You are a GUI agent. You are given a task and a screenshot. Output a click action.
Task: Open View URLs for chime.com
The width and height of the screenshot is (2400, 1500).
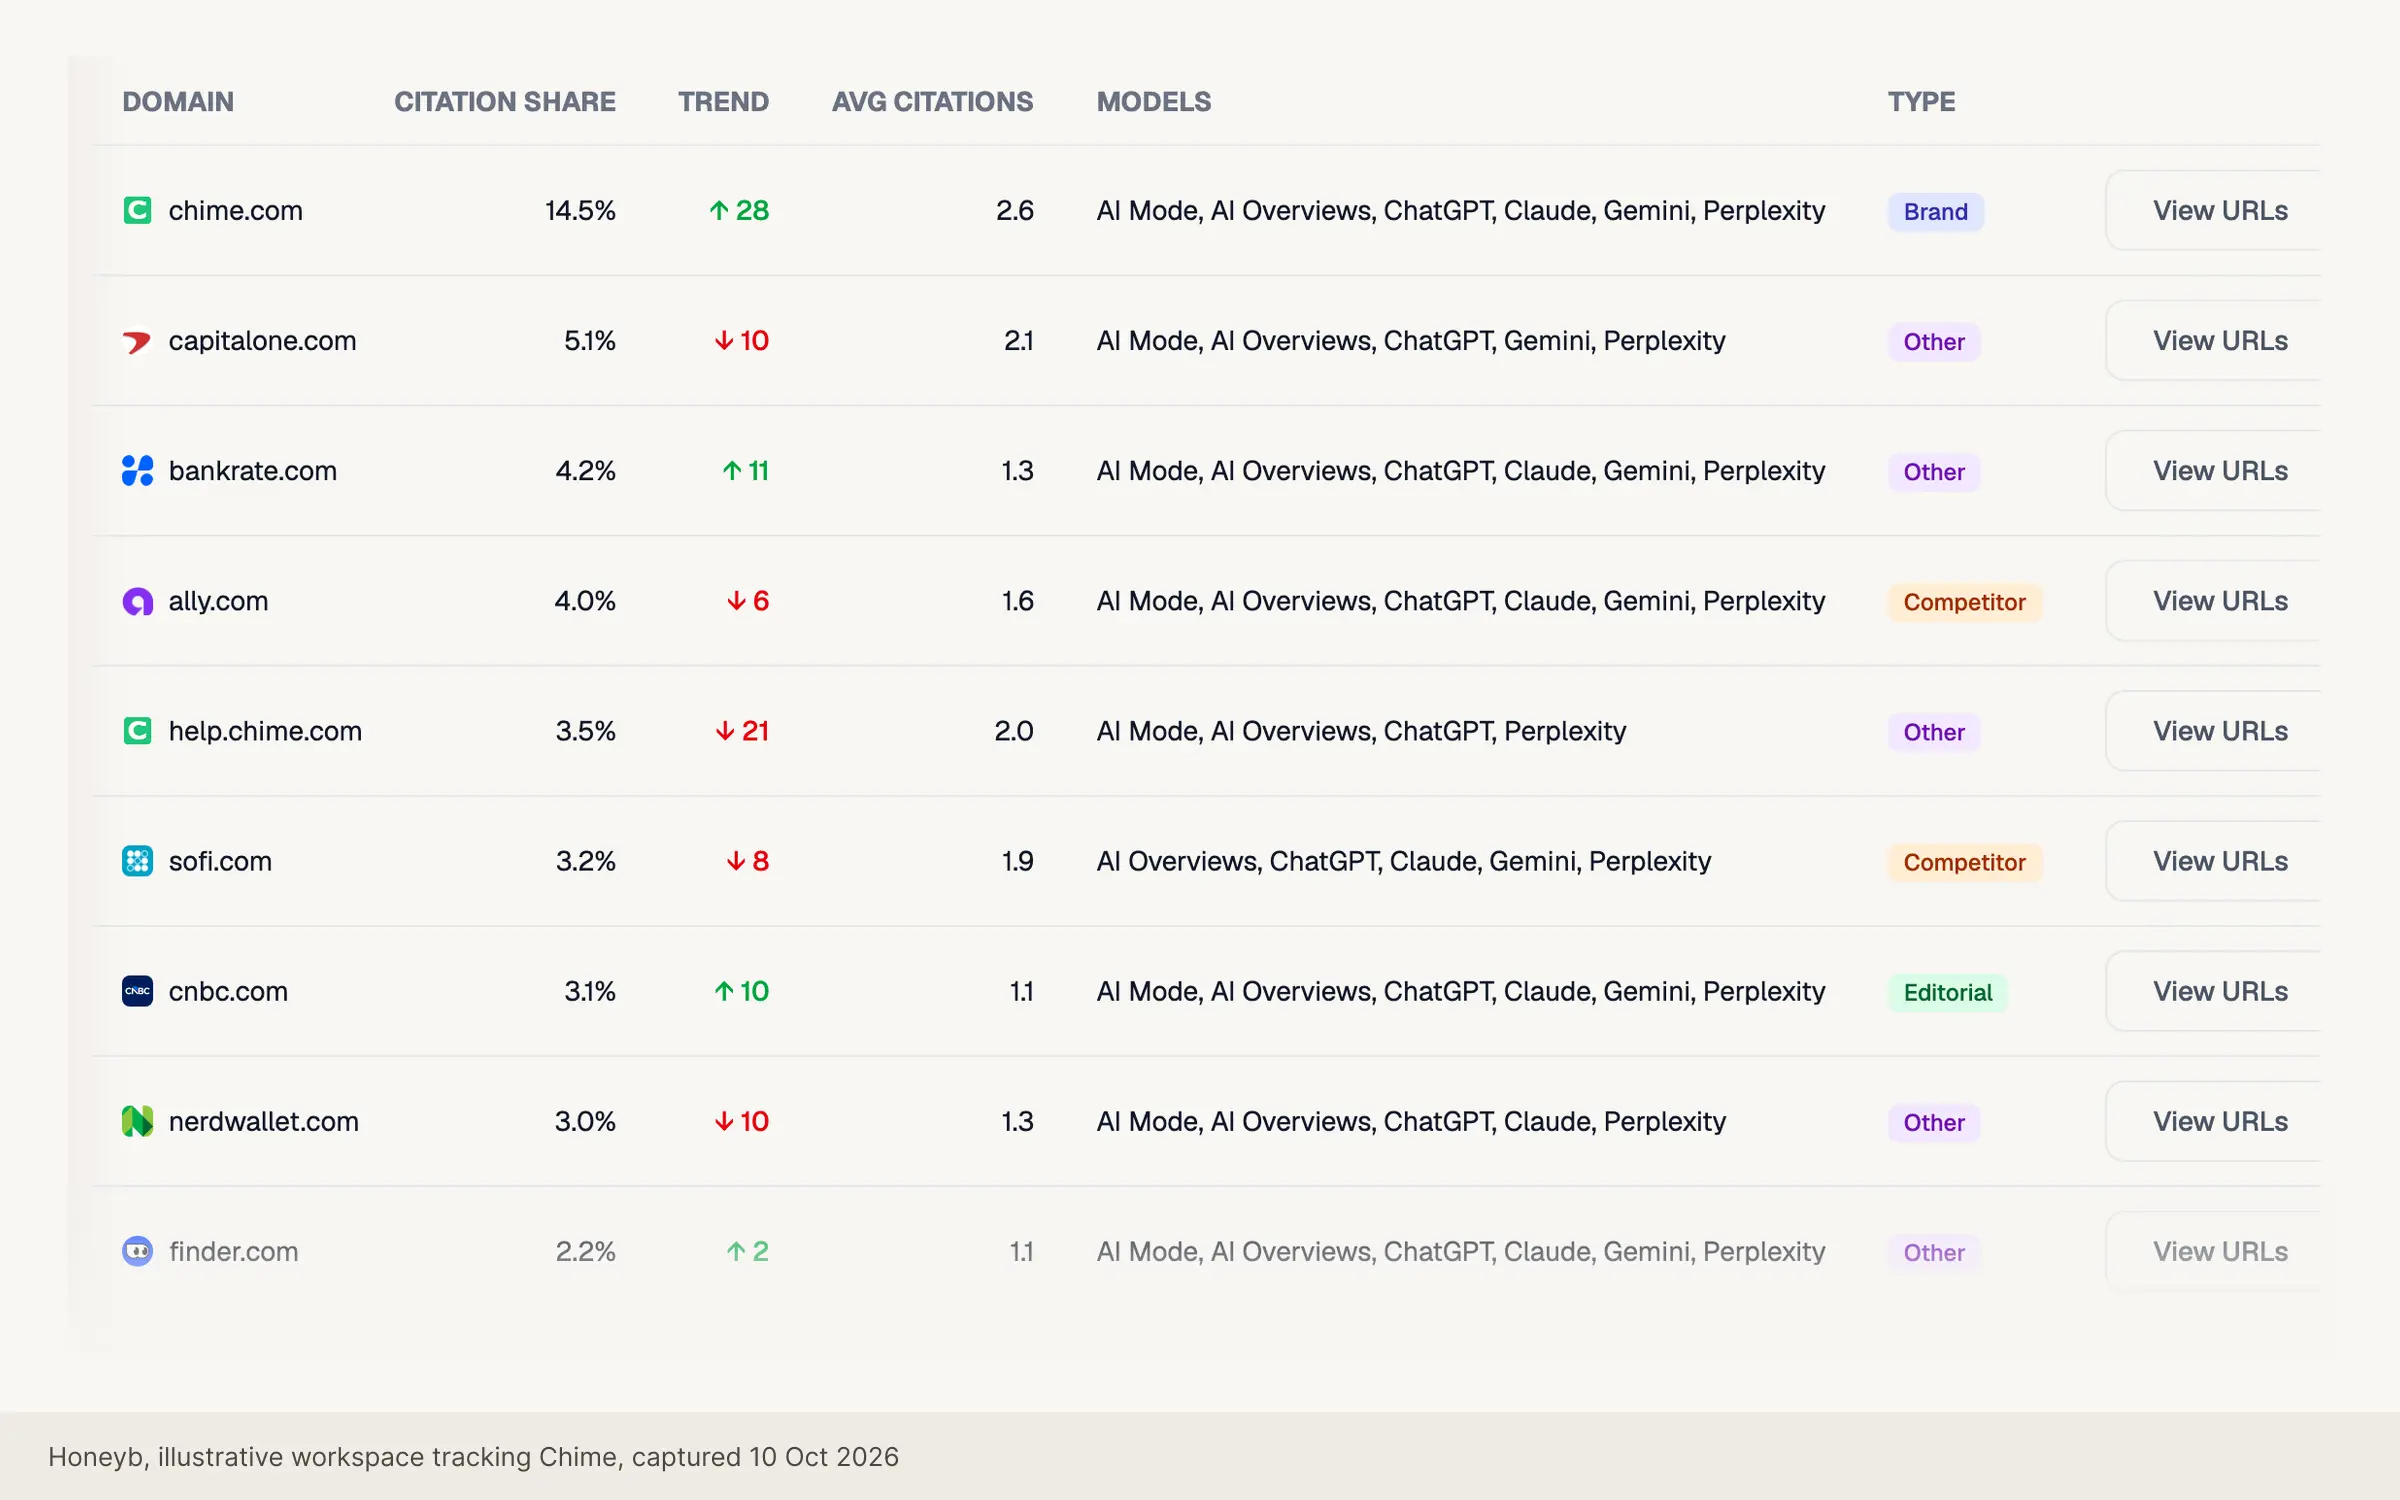point(2213,210)
